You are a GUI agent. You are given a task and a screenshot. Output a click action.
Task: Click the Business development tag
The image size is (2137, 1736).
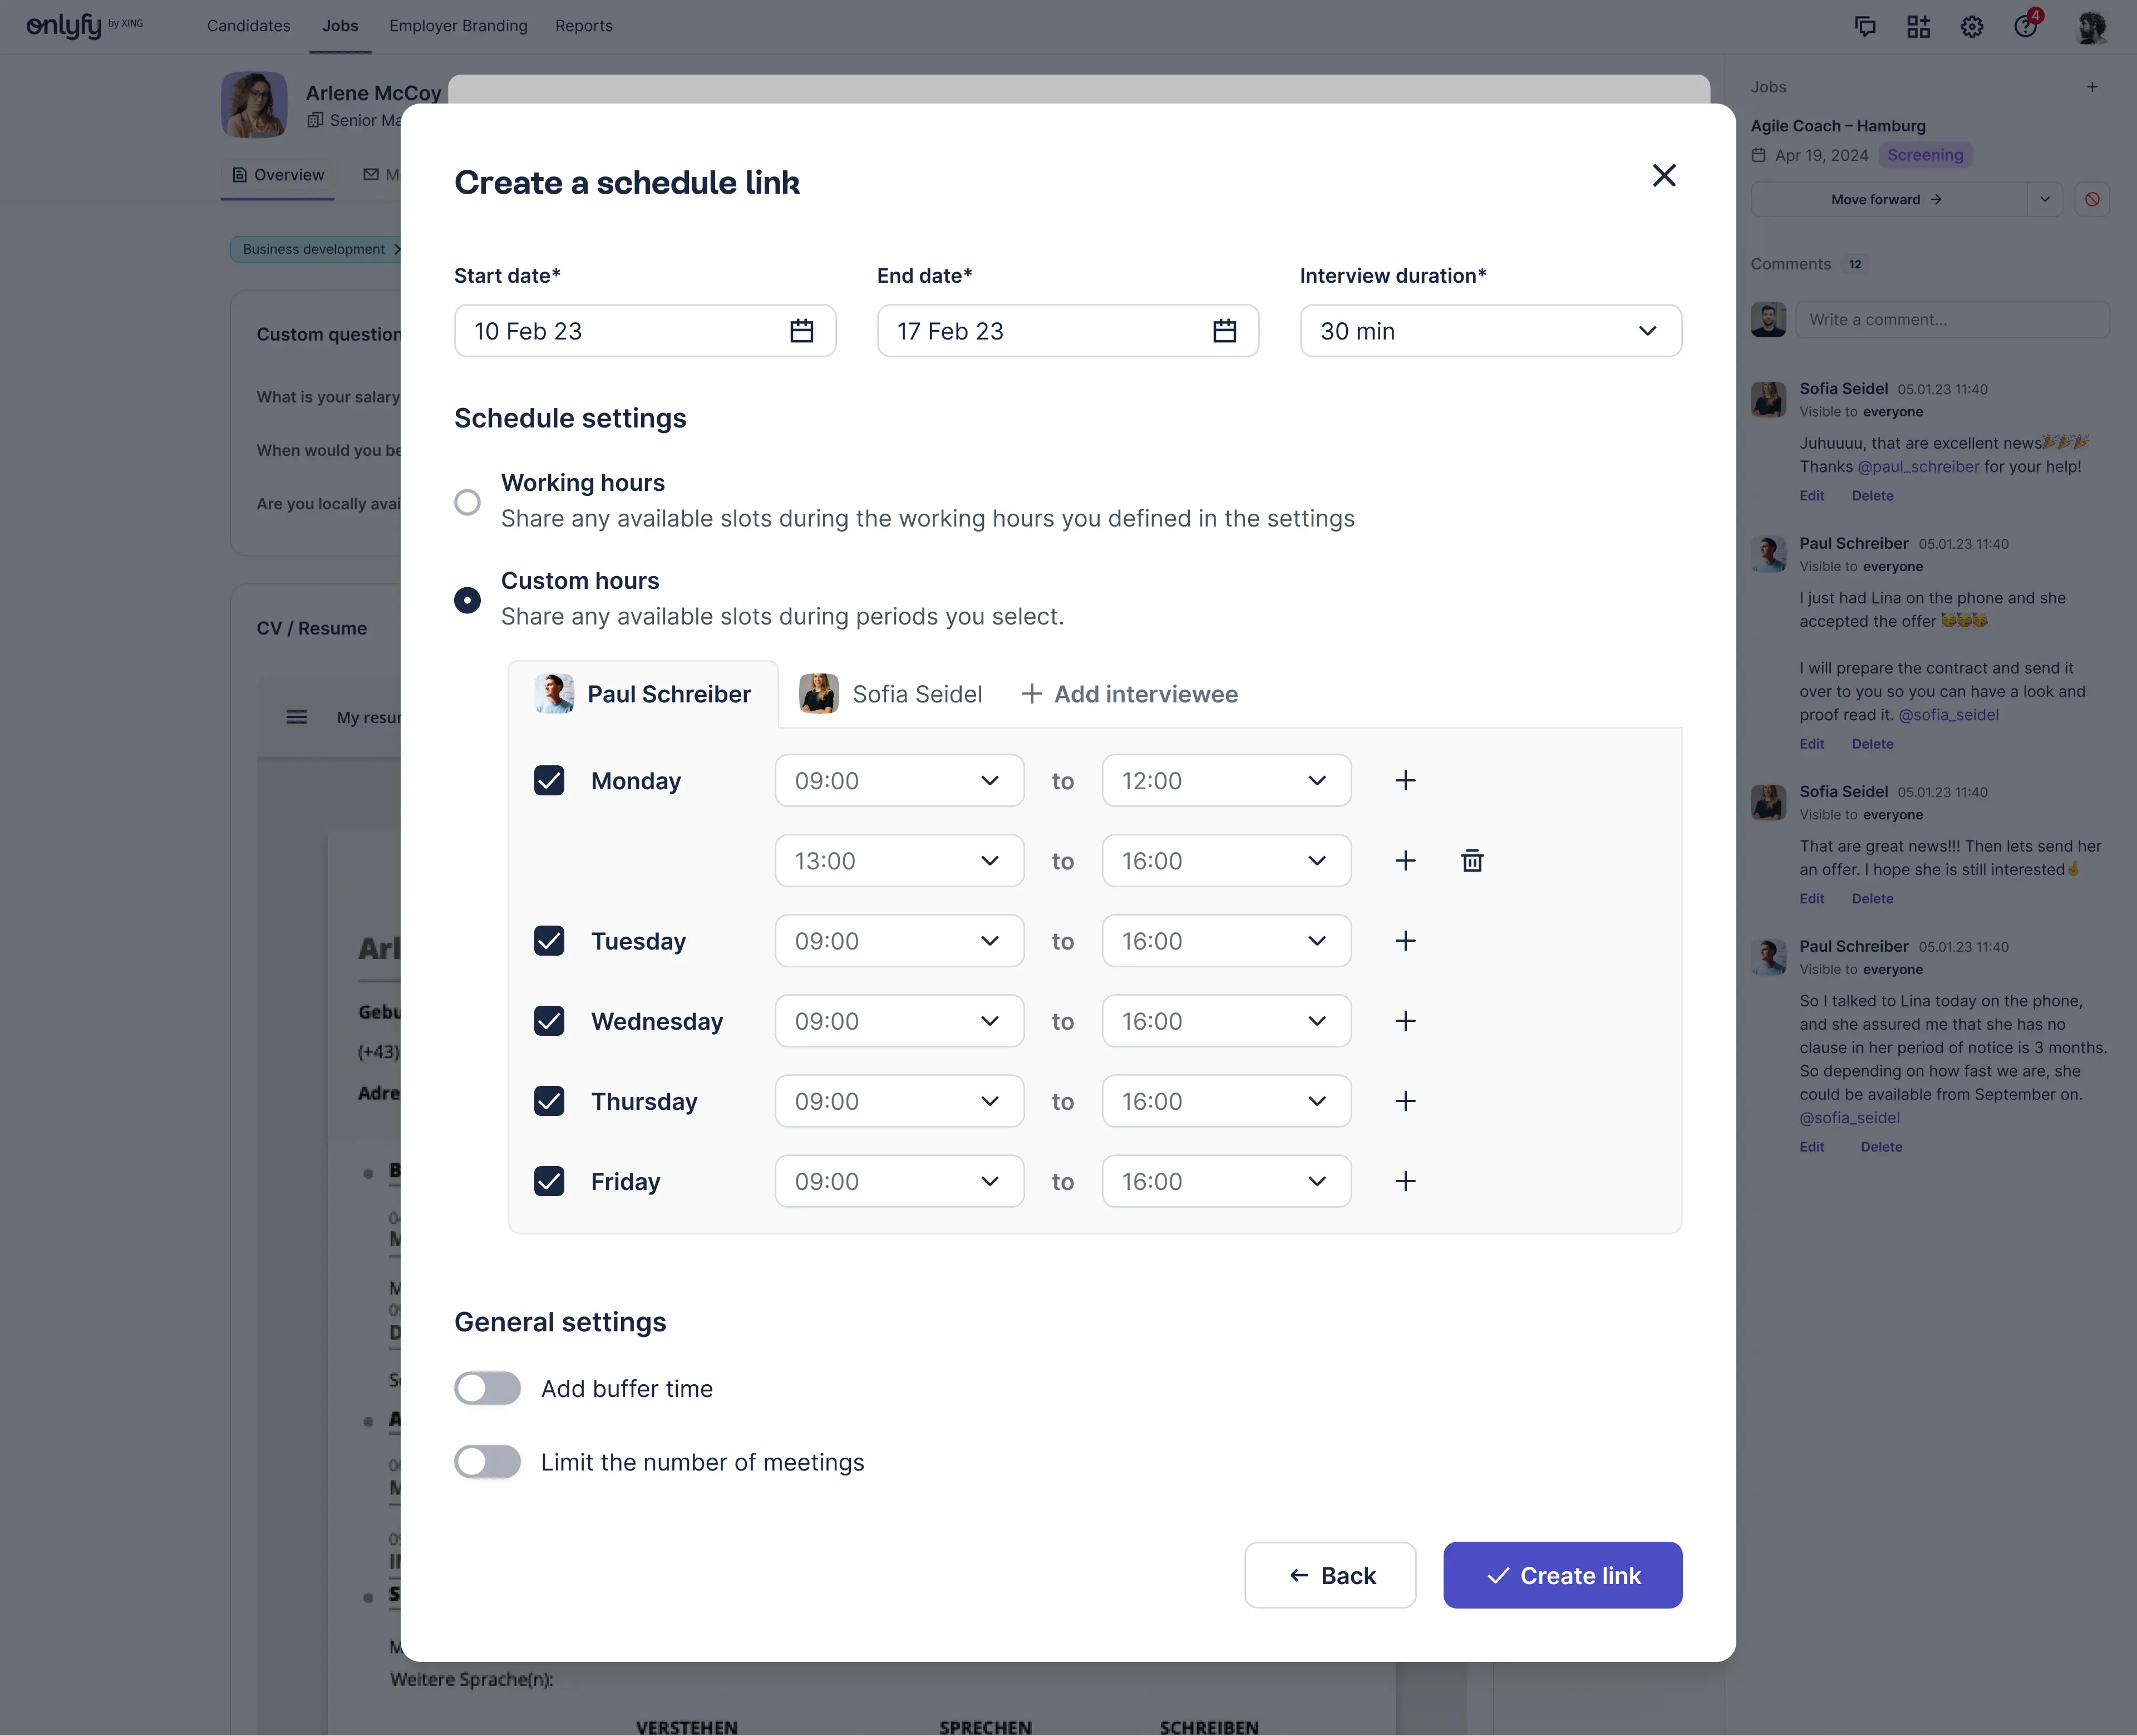(x=315, y=249)
